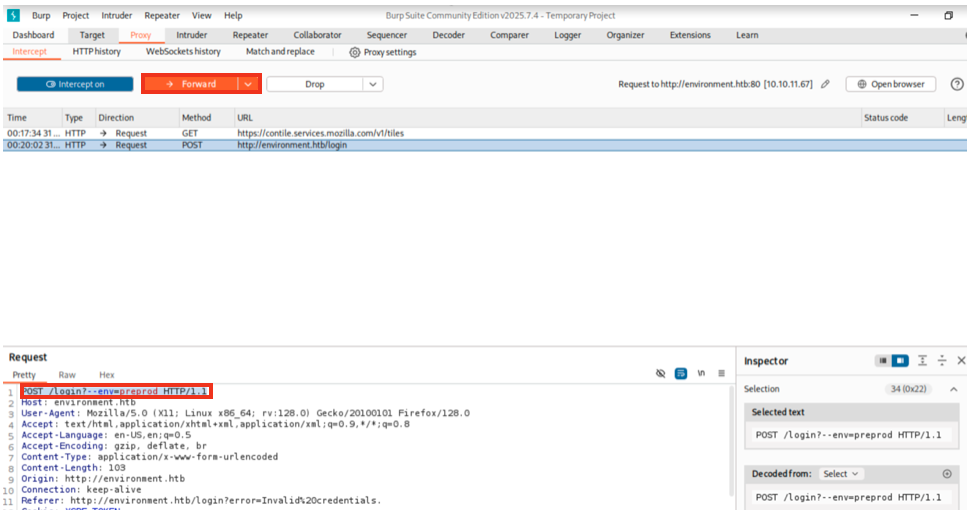This screenshot has width=974, height=519.
Task: Click the Burp Suite logo icon
Action: (13, 16)
